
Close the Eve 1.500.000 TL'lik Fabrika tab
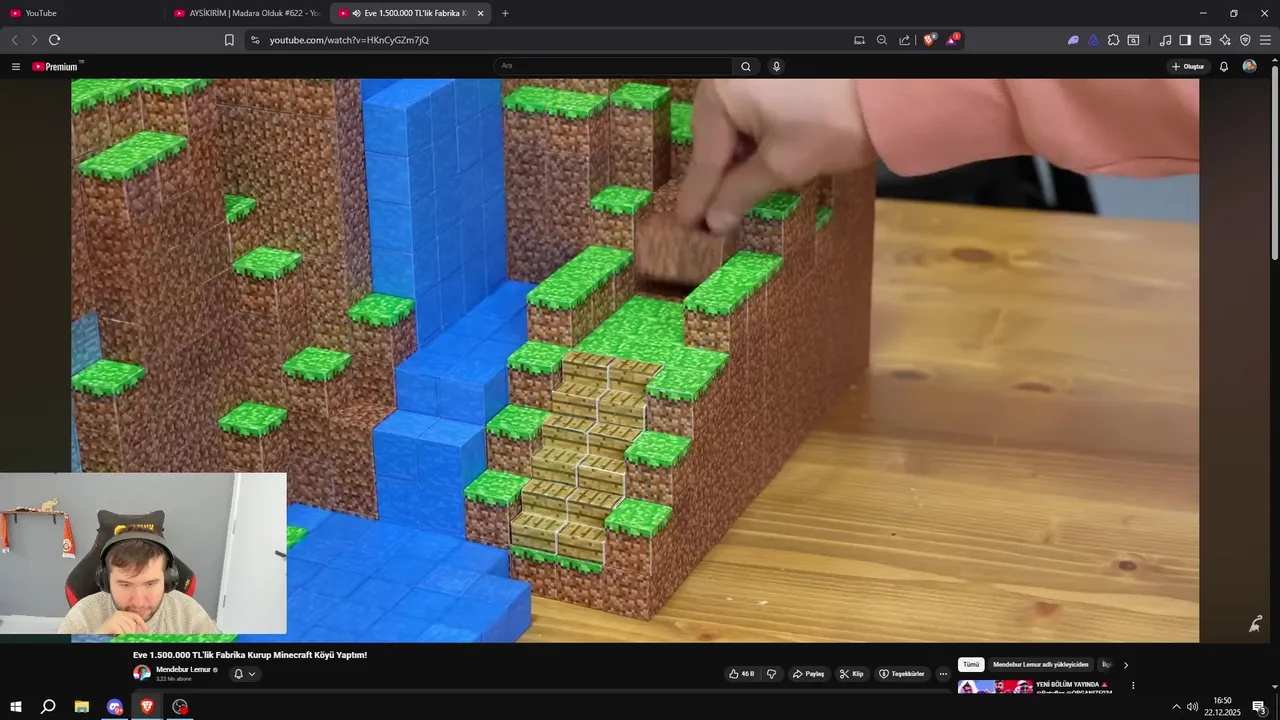[x=481, y=13]
